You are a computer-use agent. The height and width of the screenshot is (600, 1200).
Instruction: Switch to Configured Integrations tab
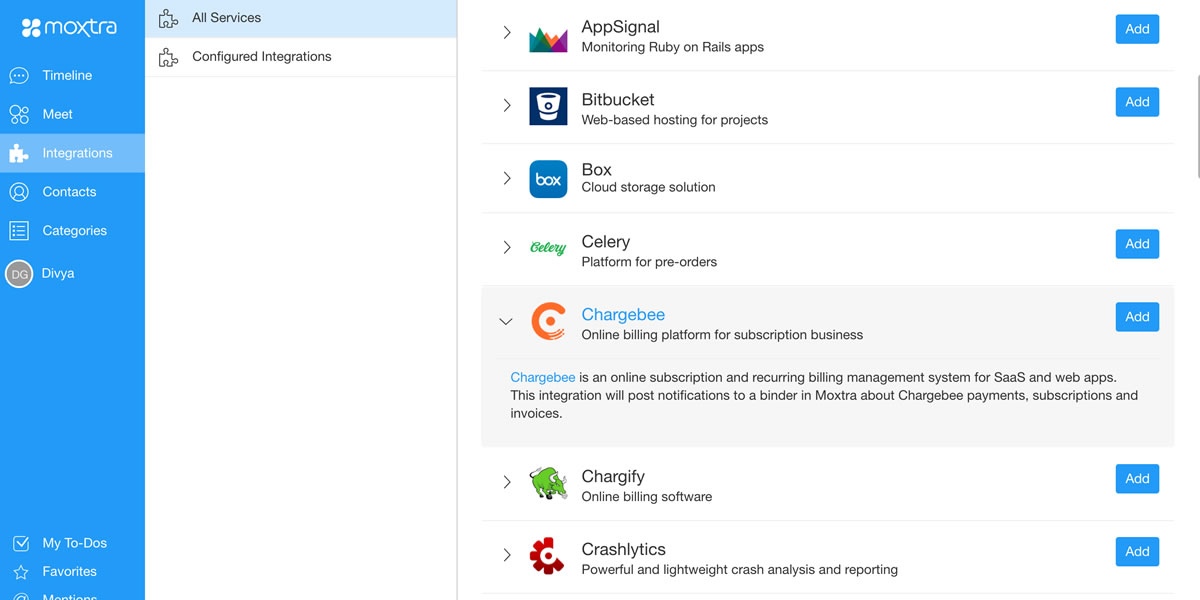click(301, 57)
